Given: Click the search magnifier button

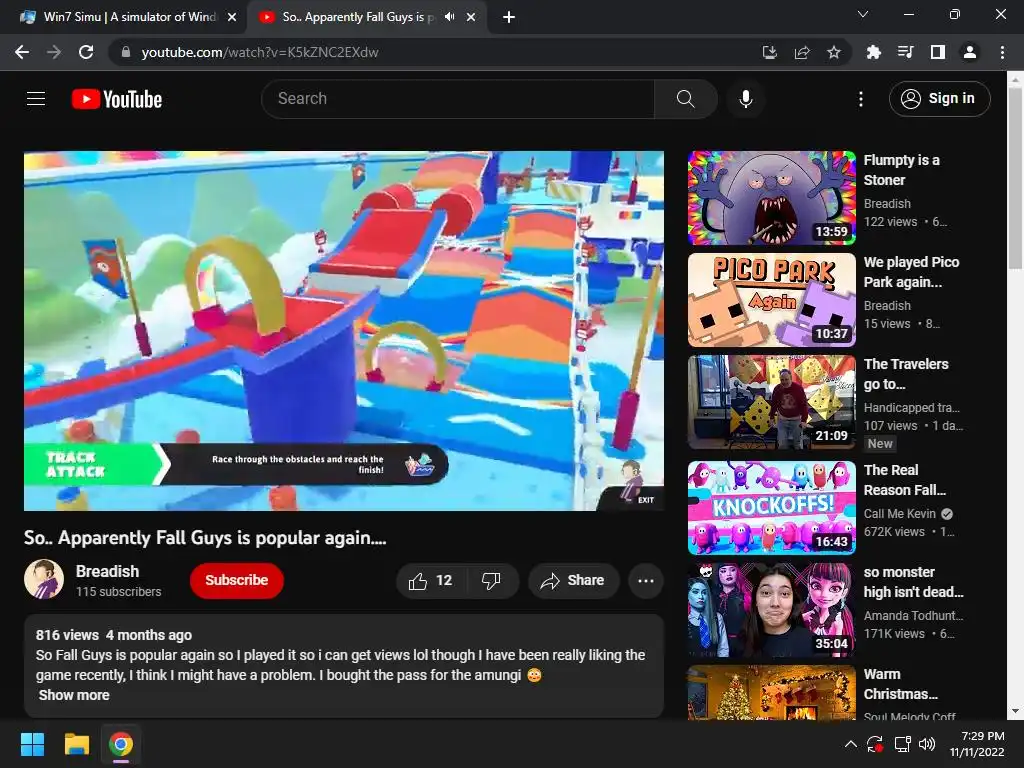Looking at the screenshot, I should coord(686,99).
